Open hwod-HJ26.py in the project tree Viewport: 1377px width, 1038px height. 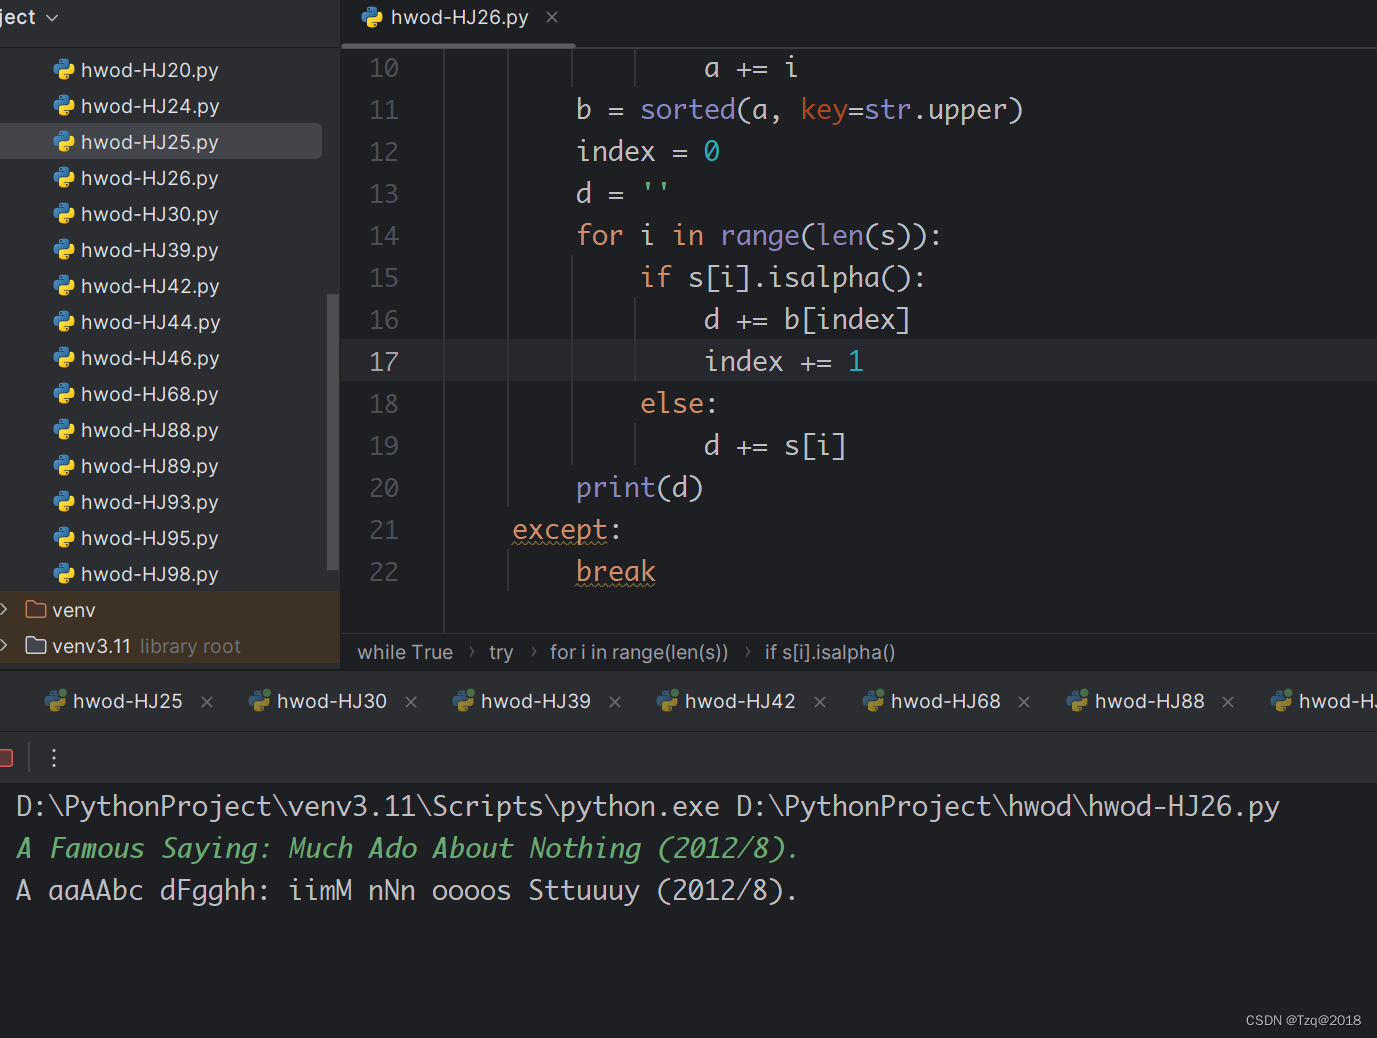tap(149, 178)
